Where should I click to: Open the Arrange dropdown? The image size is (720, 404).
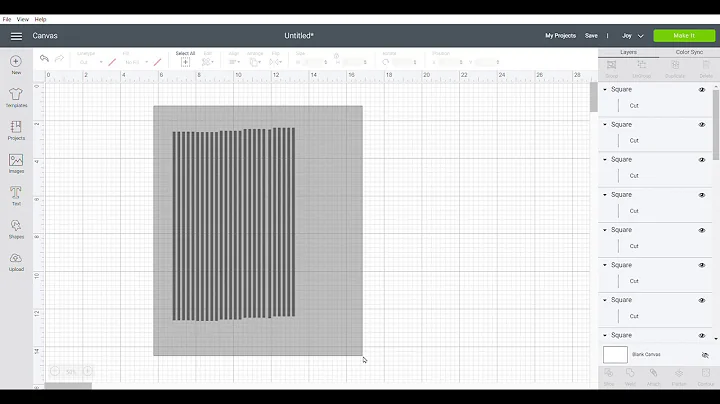point(255,62)
